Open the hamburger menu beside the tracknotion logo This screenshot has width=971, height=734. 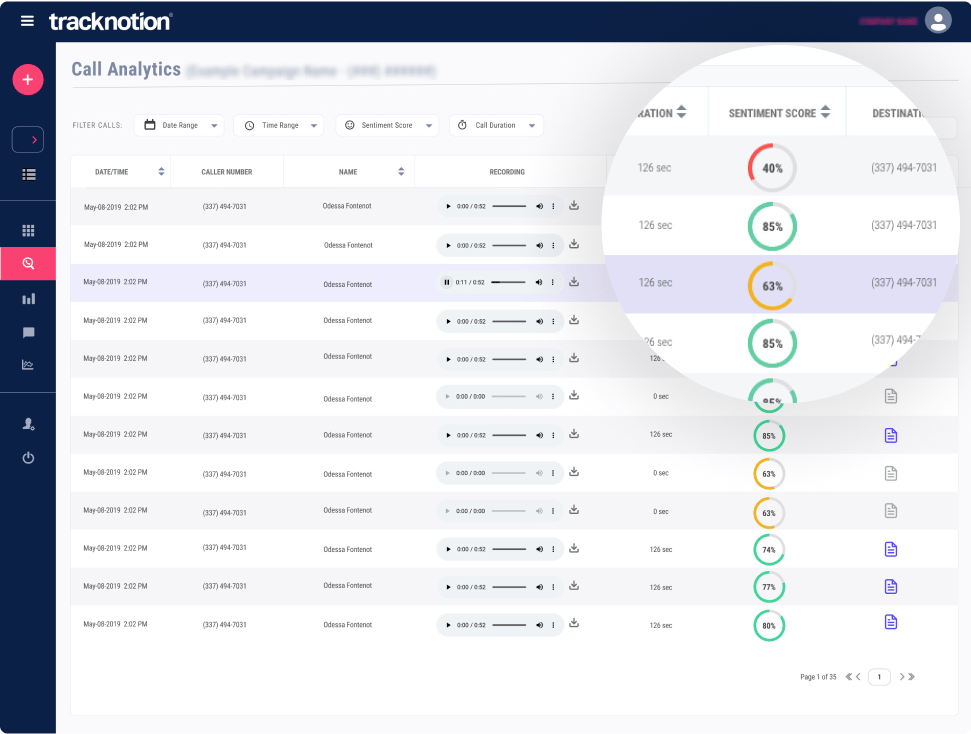coord(27,21)
